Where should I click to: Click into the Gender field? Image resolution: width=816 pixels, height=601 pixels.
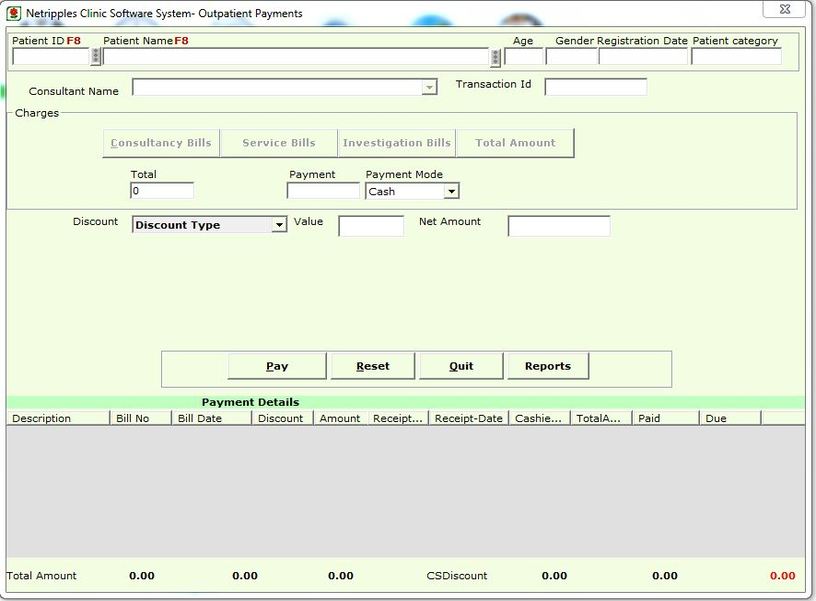point(571,56)
